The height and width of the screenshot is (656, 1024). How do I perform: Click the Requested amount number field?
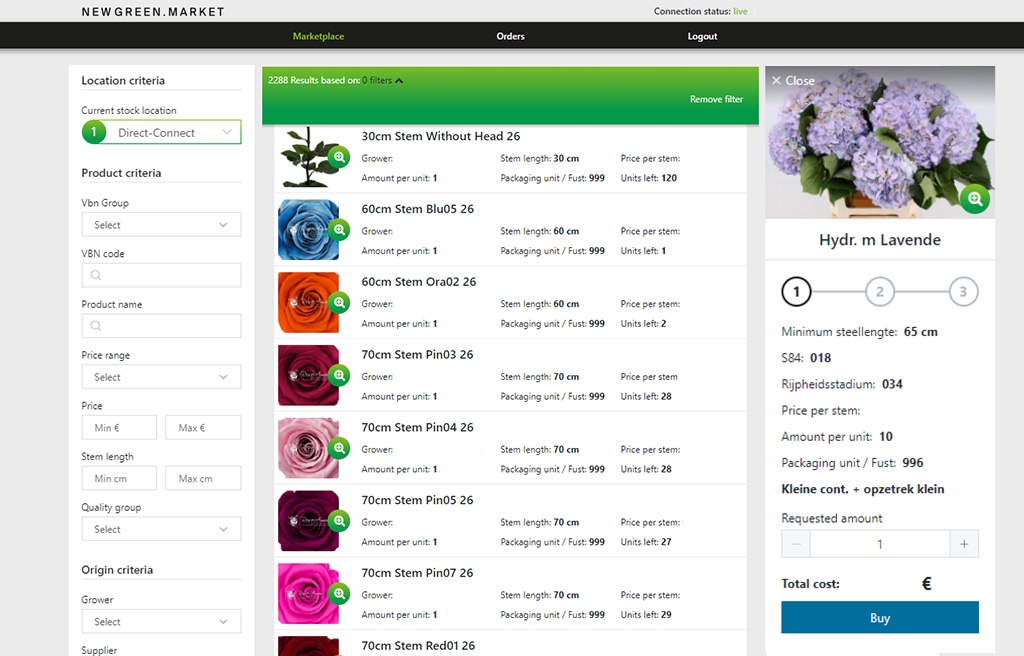click(880, 544)
